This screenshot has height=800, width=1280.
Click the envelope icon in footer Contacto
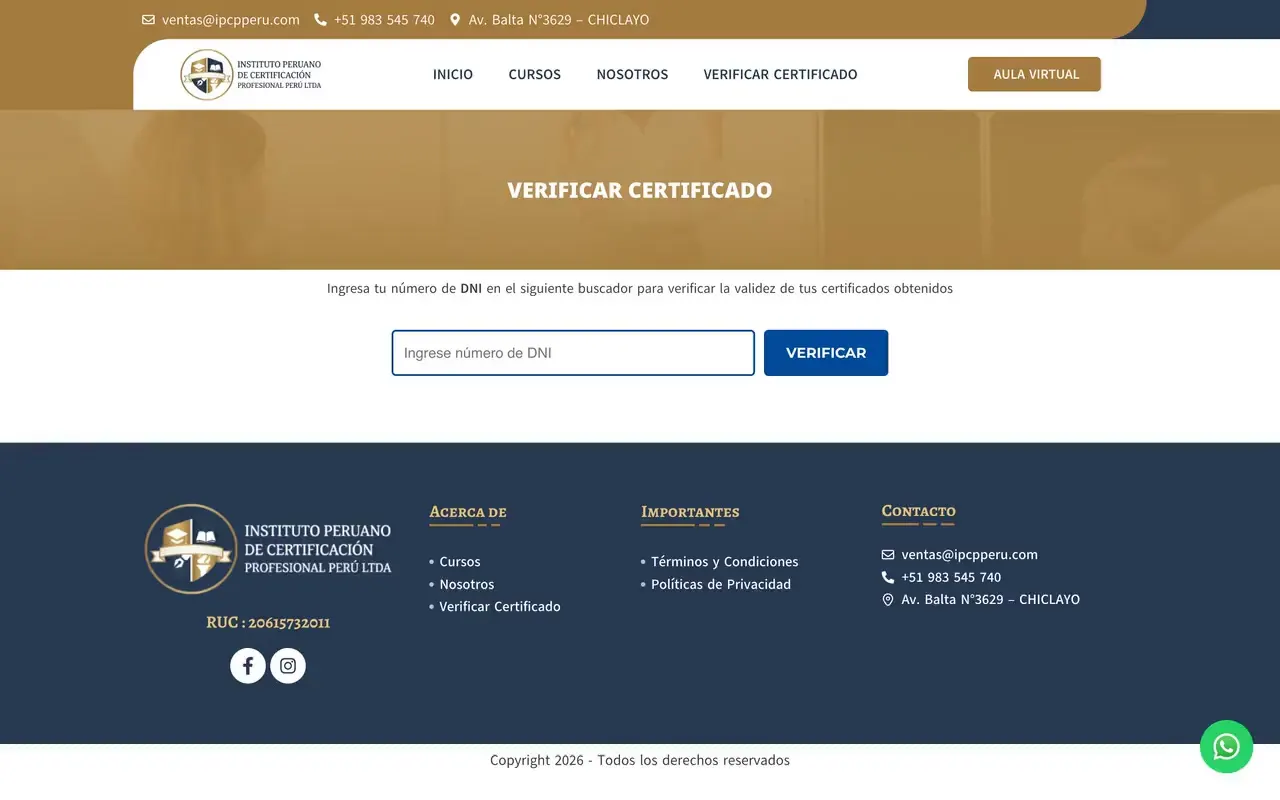(x=888, y=555)
